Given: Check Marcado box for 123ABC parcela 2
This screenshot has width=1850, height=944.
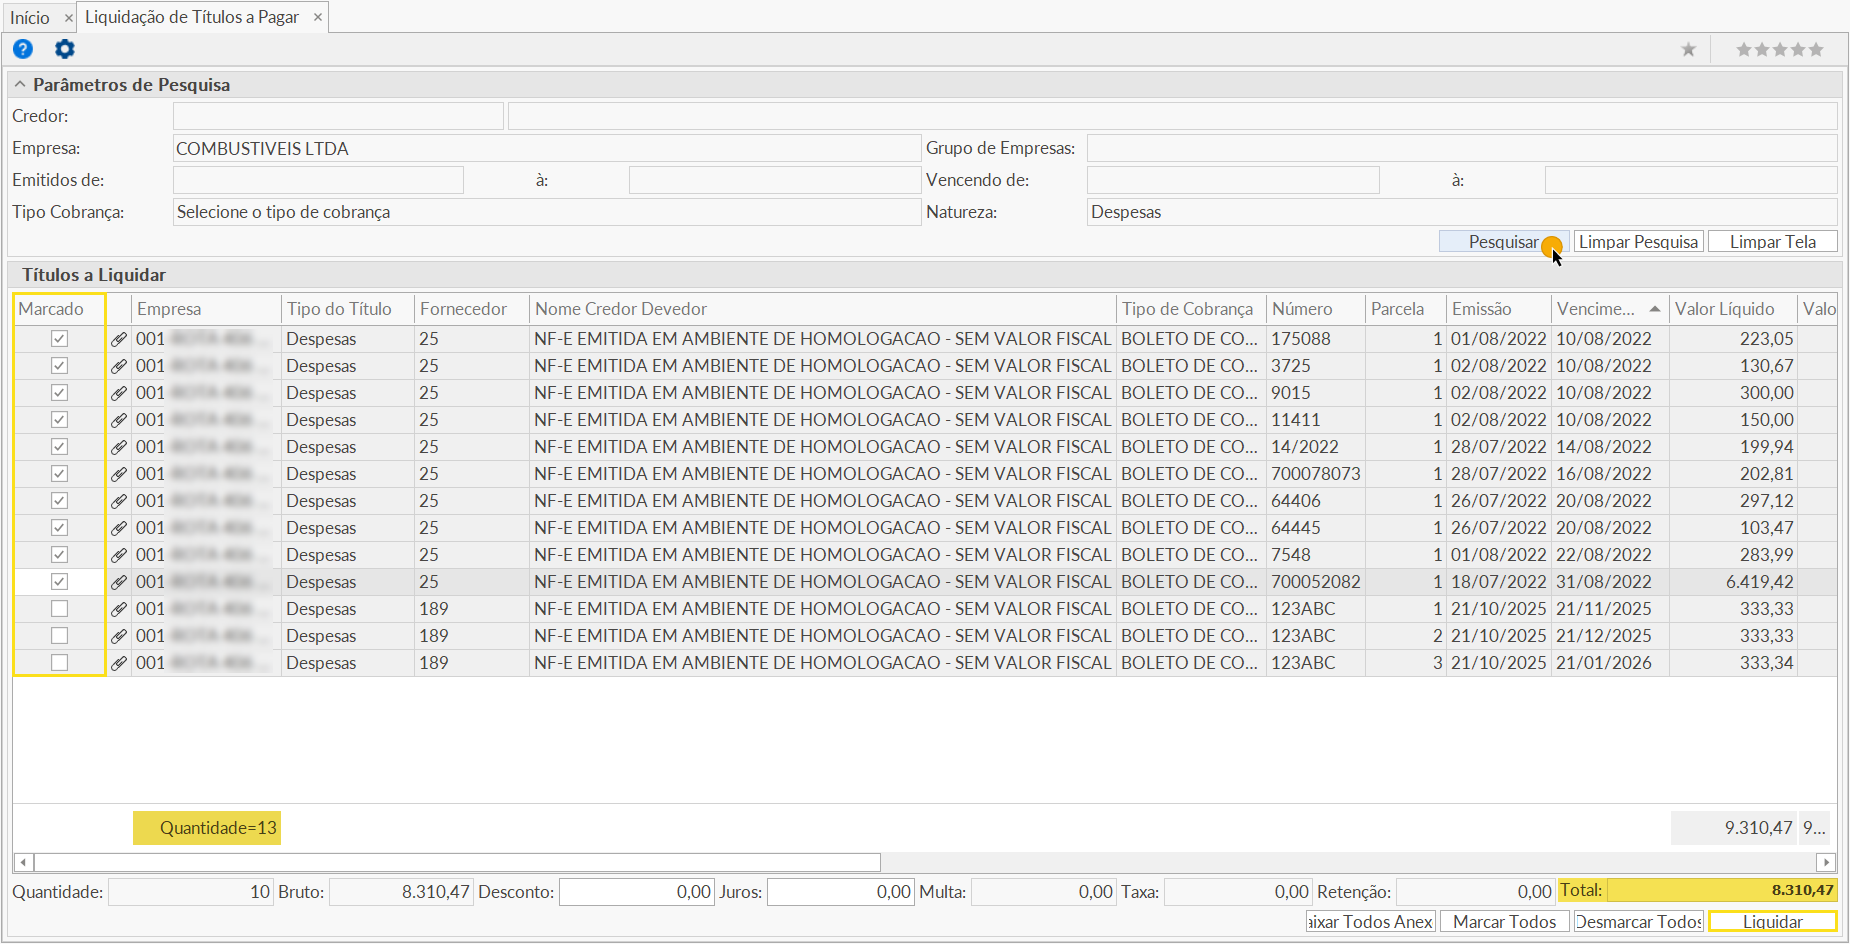Looking at the screenshot, I should (60, 636).
